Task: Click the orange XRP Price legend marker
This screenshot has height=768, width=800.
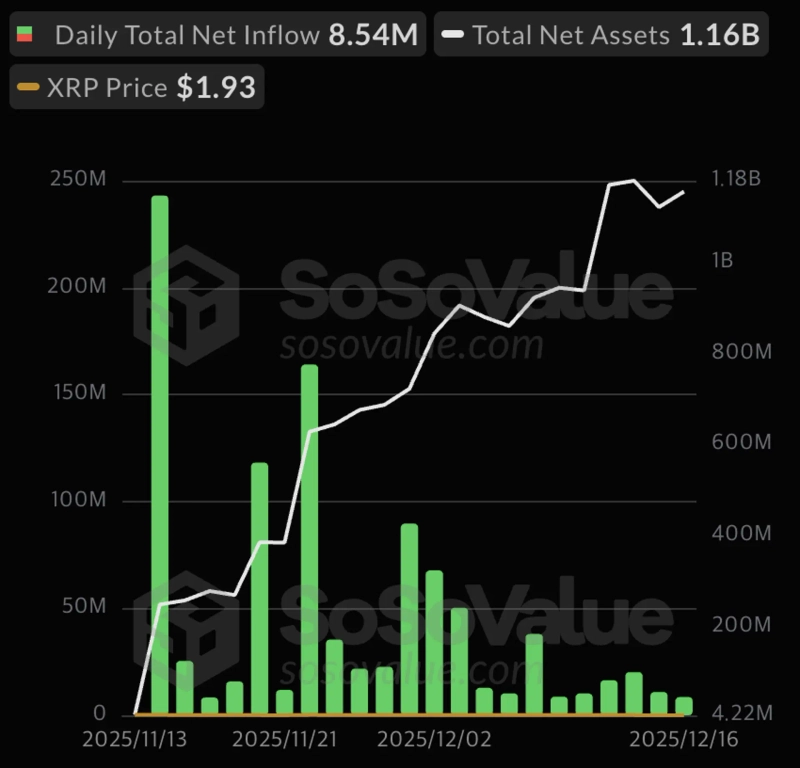Action: point(28,88)
